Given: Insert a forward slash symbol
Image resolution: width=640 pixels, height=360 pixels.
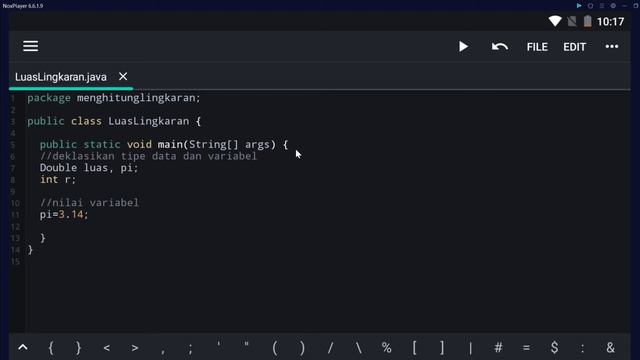Looking at the screenshot, I should pyautogui.click(x=330, y=348).
